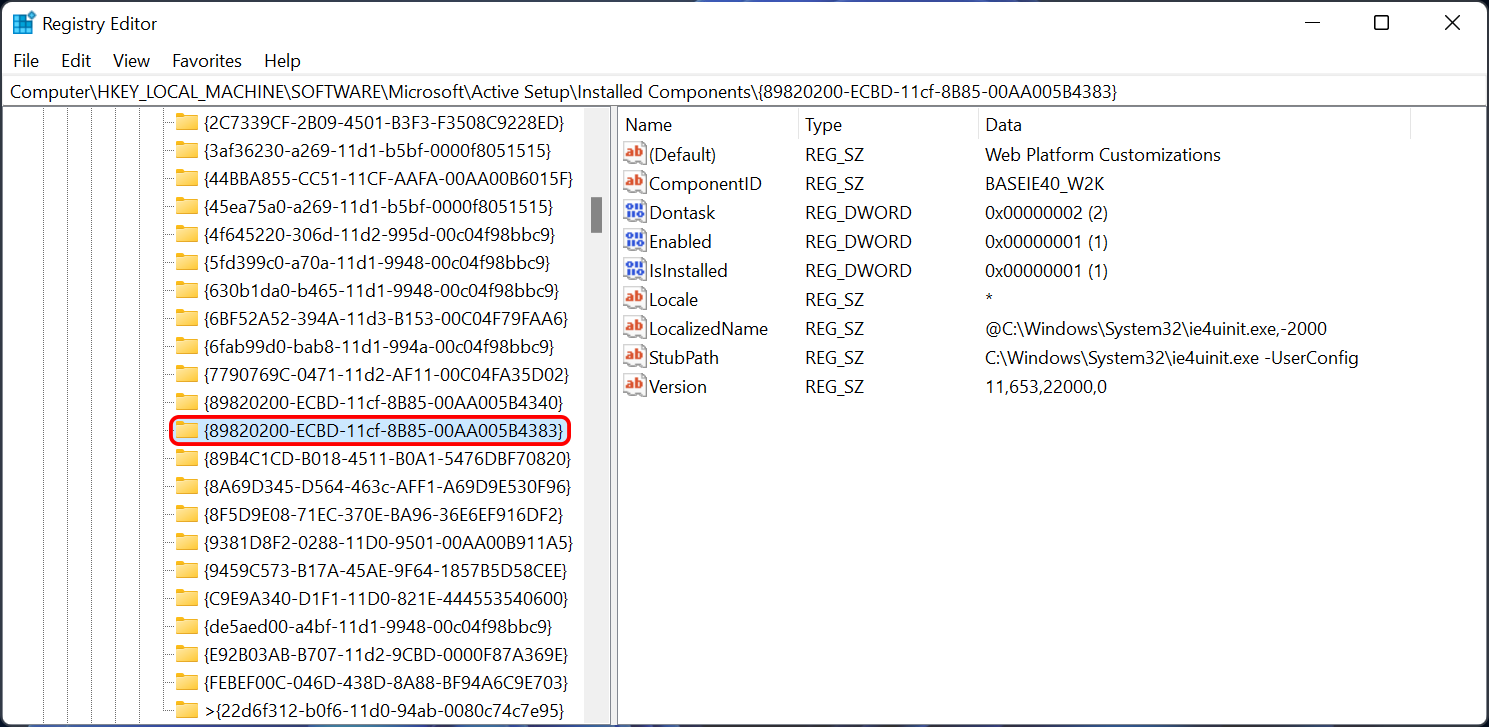Click folder icon of selected key ending 5B4383
Image resolution: width=1489 pixels, height=727 pixels.
tap(186, 431)
